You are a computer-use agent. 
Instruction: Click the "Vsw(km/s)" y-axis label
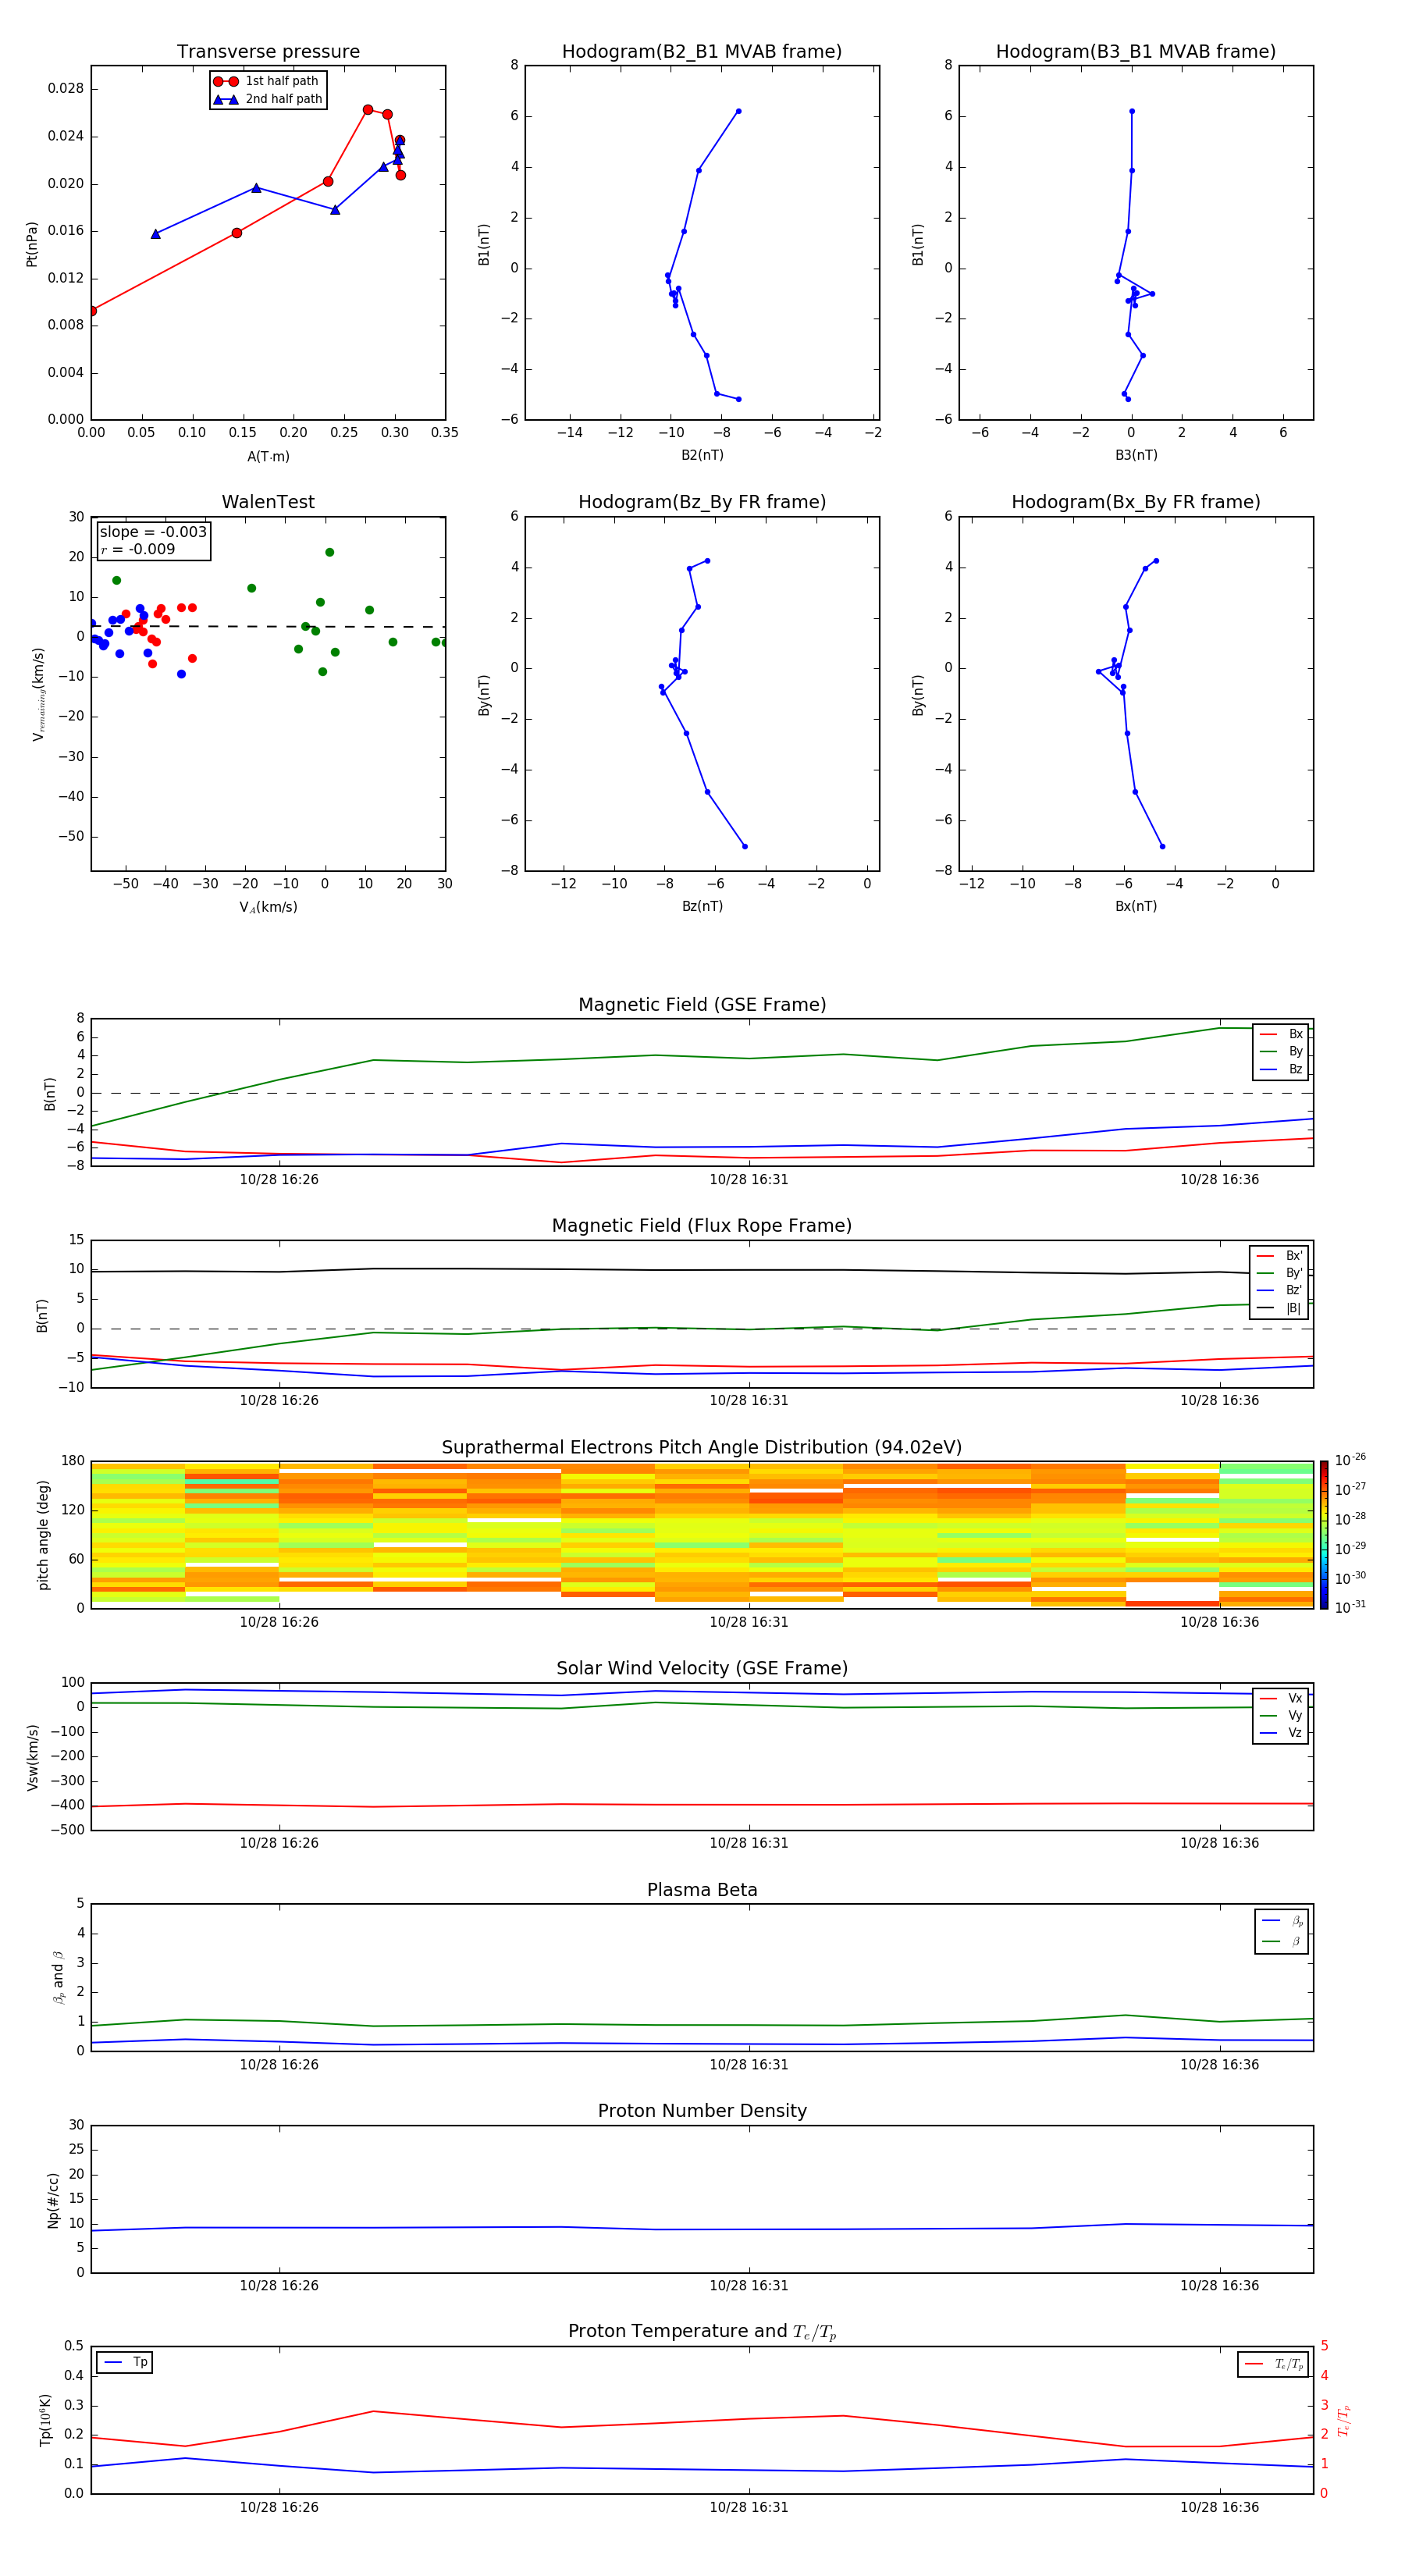[x=33, y=1757]
